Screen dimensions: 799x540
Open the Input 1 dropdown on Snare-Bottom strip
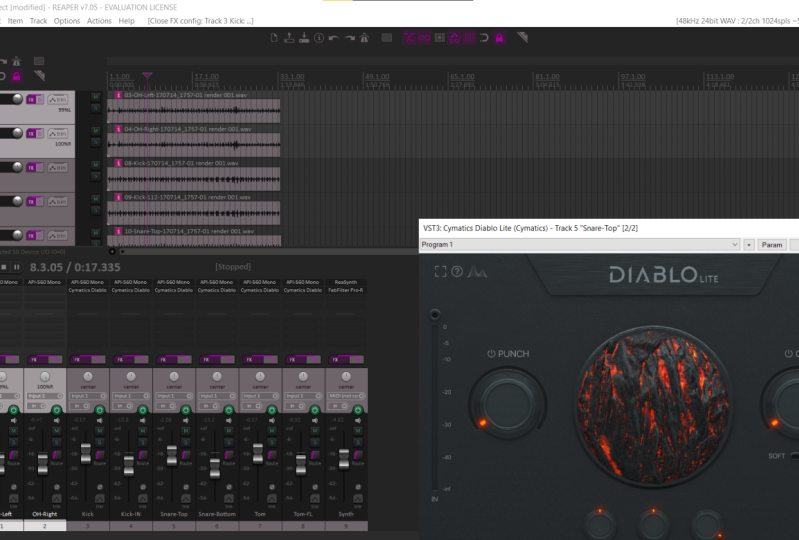pos(217,396)
